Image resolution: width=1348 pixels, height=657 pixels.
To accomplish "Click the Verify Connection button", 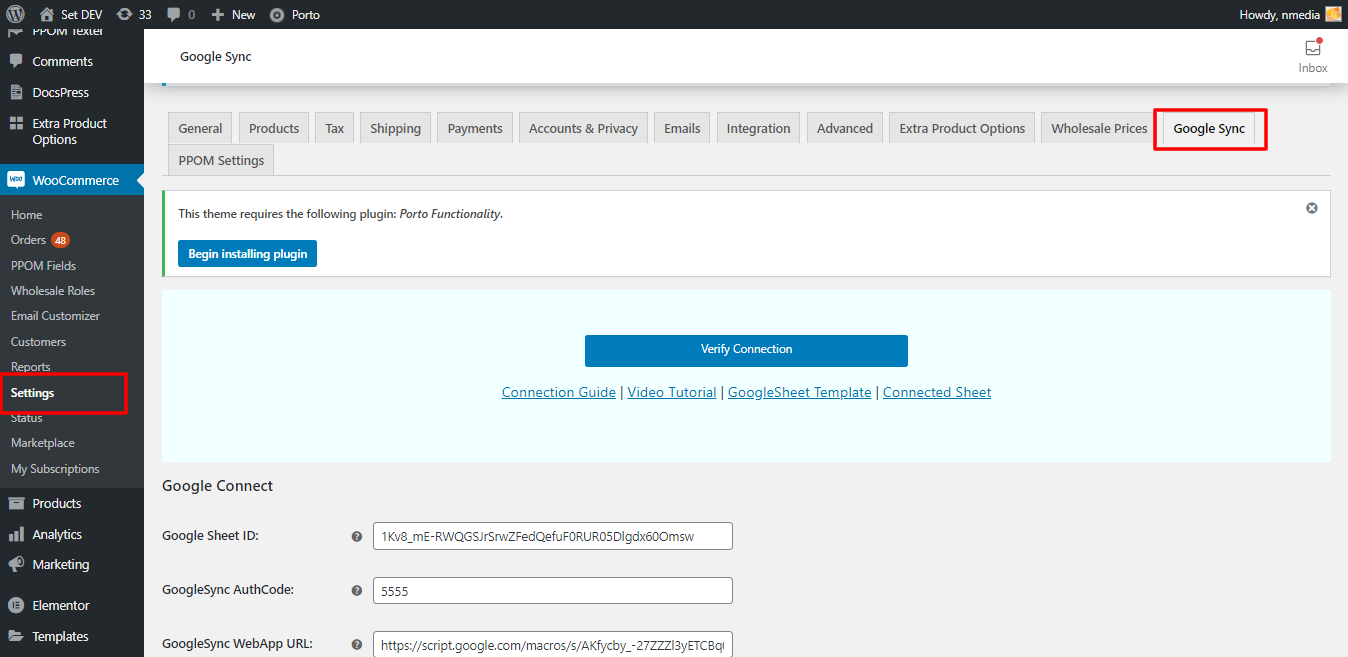I will click(x=746, y=350).
